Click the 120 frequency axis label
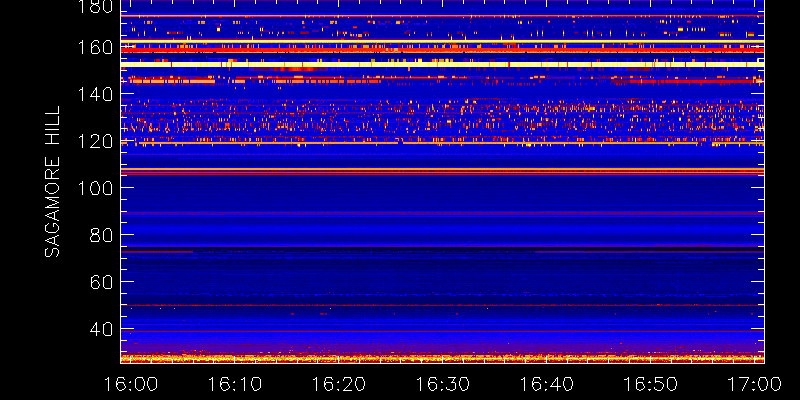The image size is (800, 400). click(93, 141)
